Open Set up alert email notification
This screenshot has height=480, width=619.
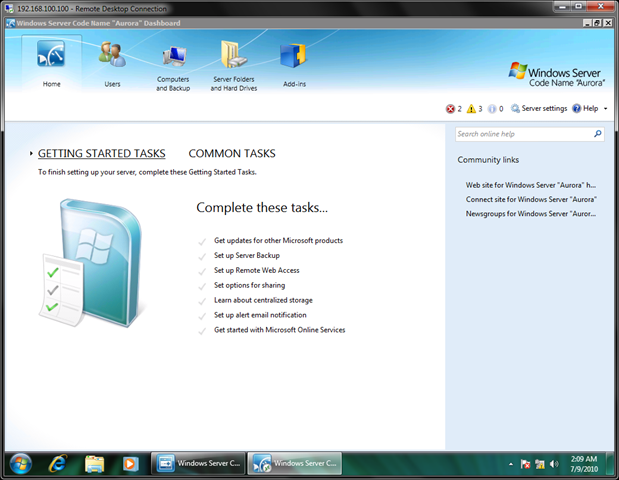coord(260,315)
